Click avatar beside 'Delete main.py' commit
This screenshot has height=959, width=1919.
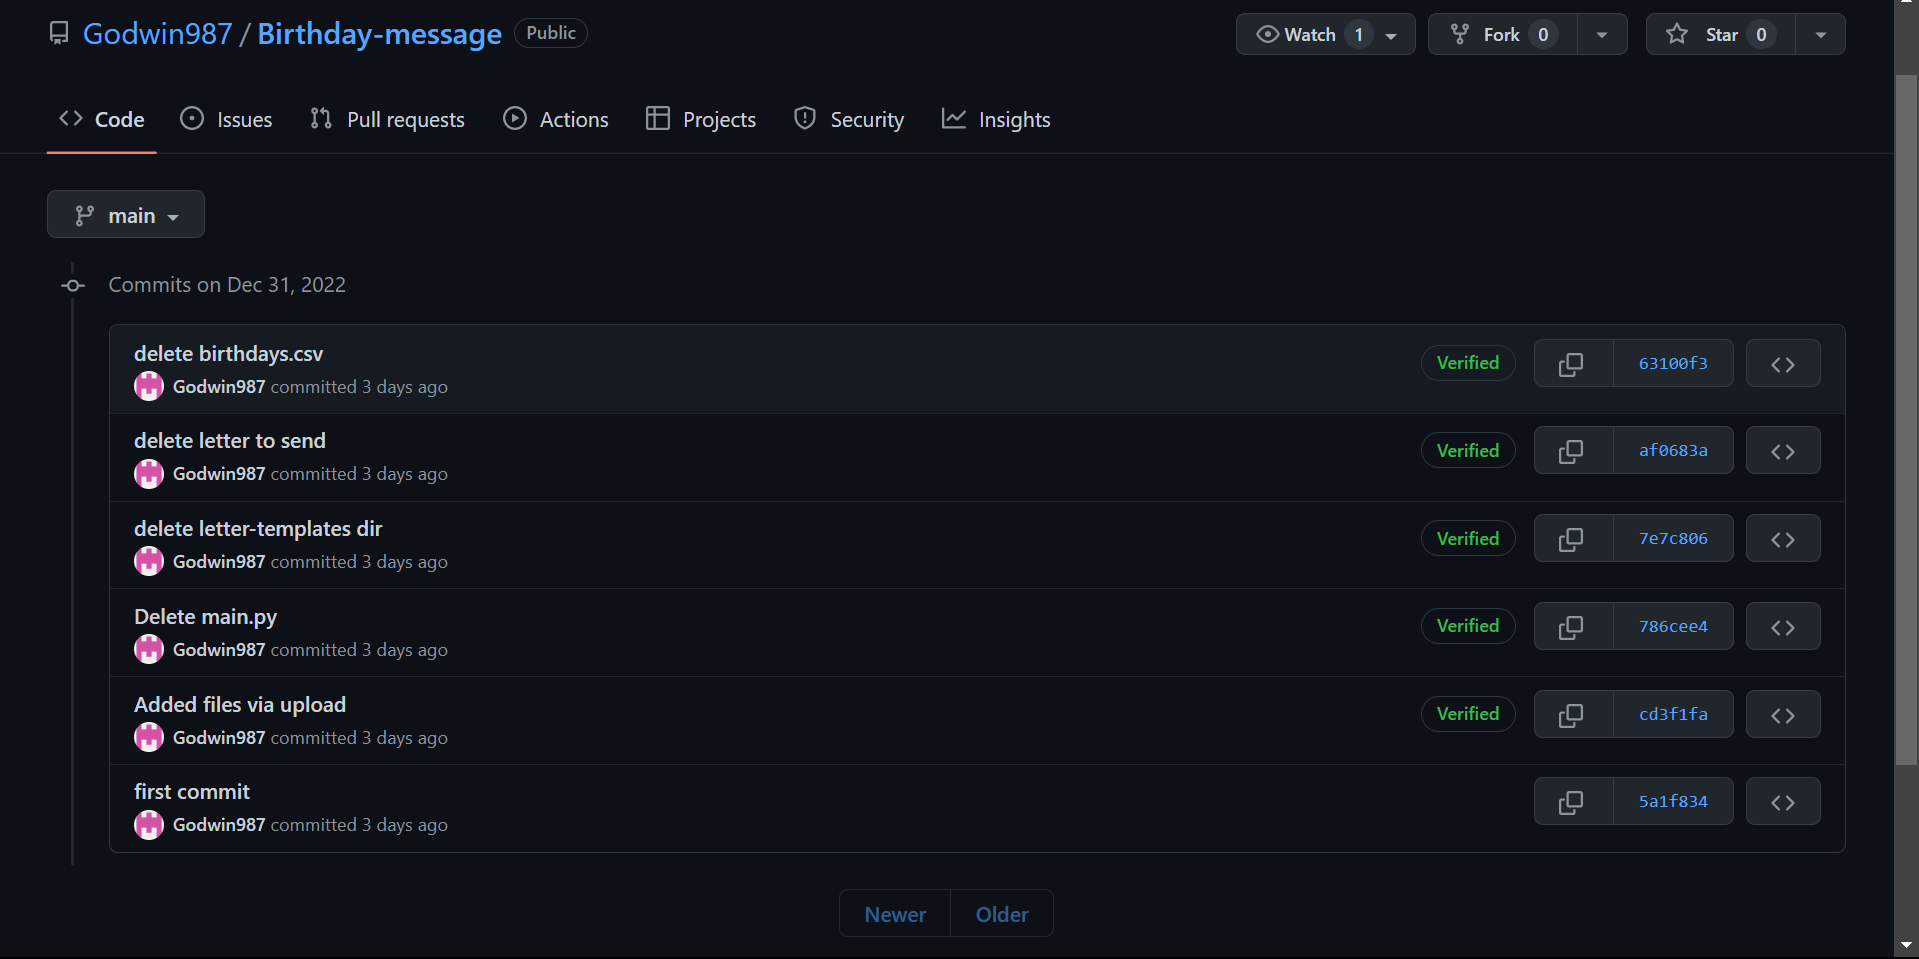[149, 649]
